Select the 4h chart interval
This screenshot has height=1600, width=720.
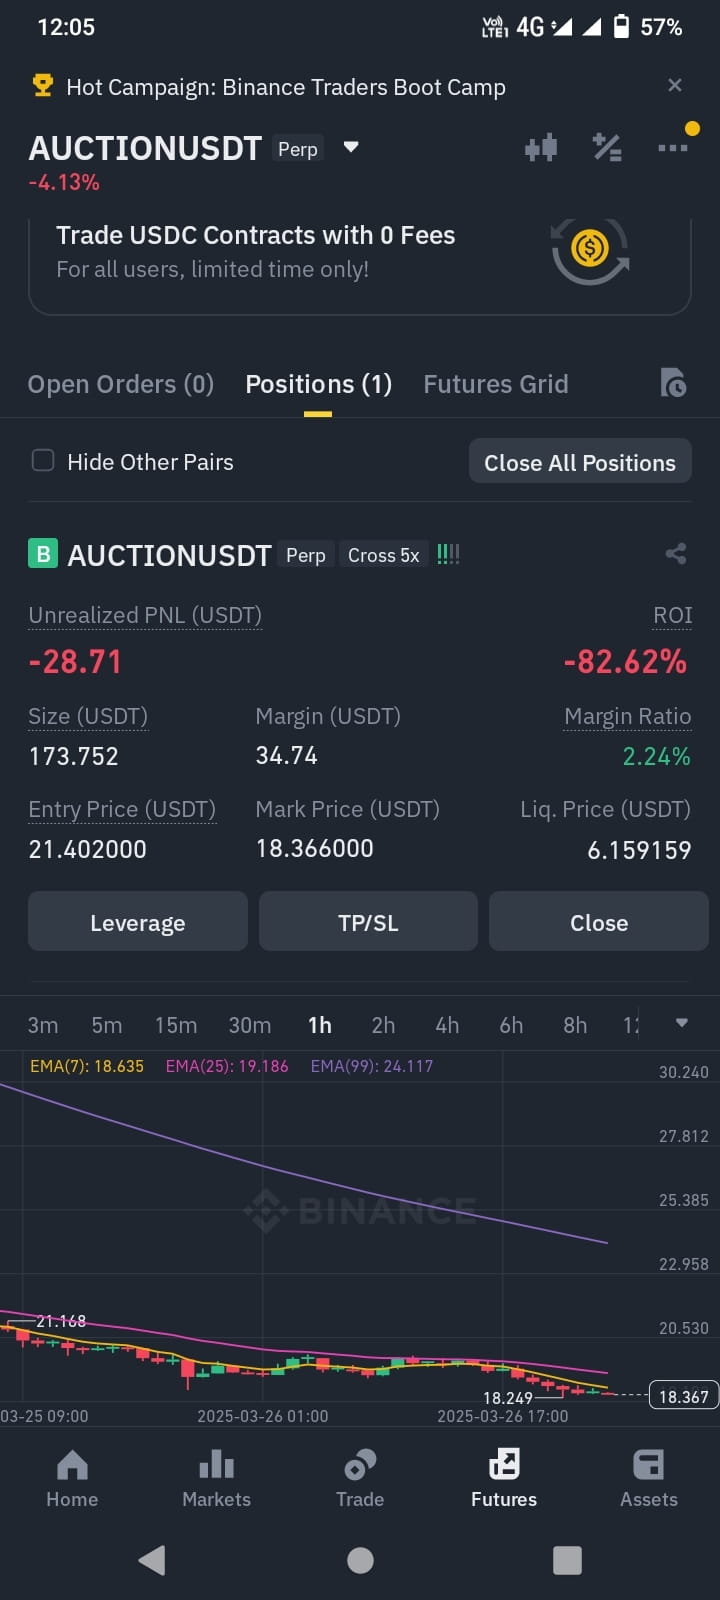(x=447, y=1025)
